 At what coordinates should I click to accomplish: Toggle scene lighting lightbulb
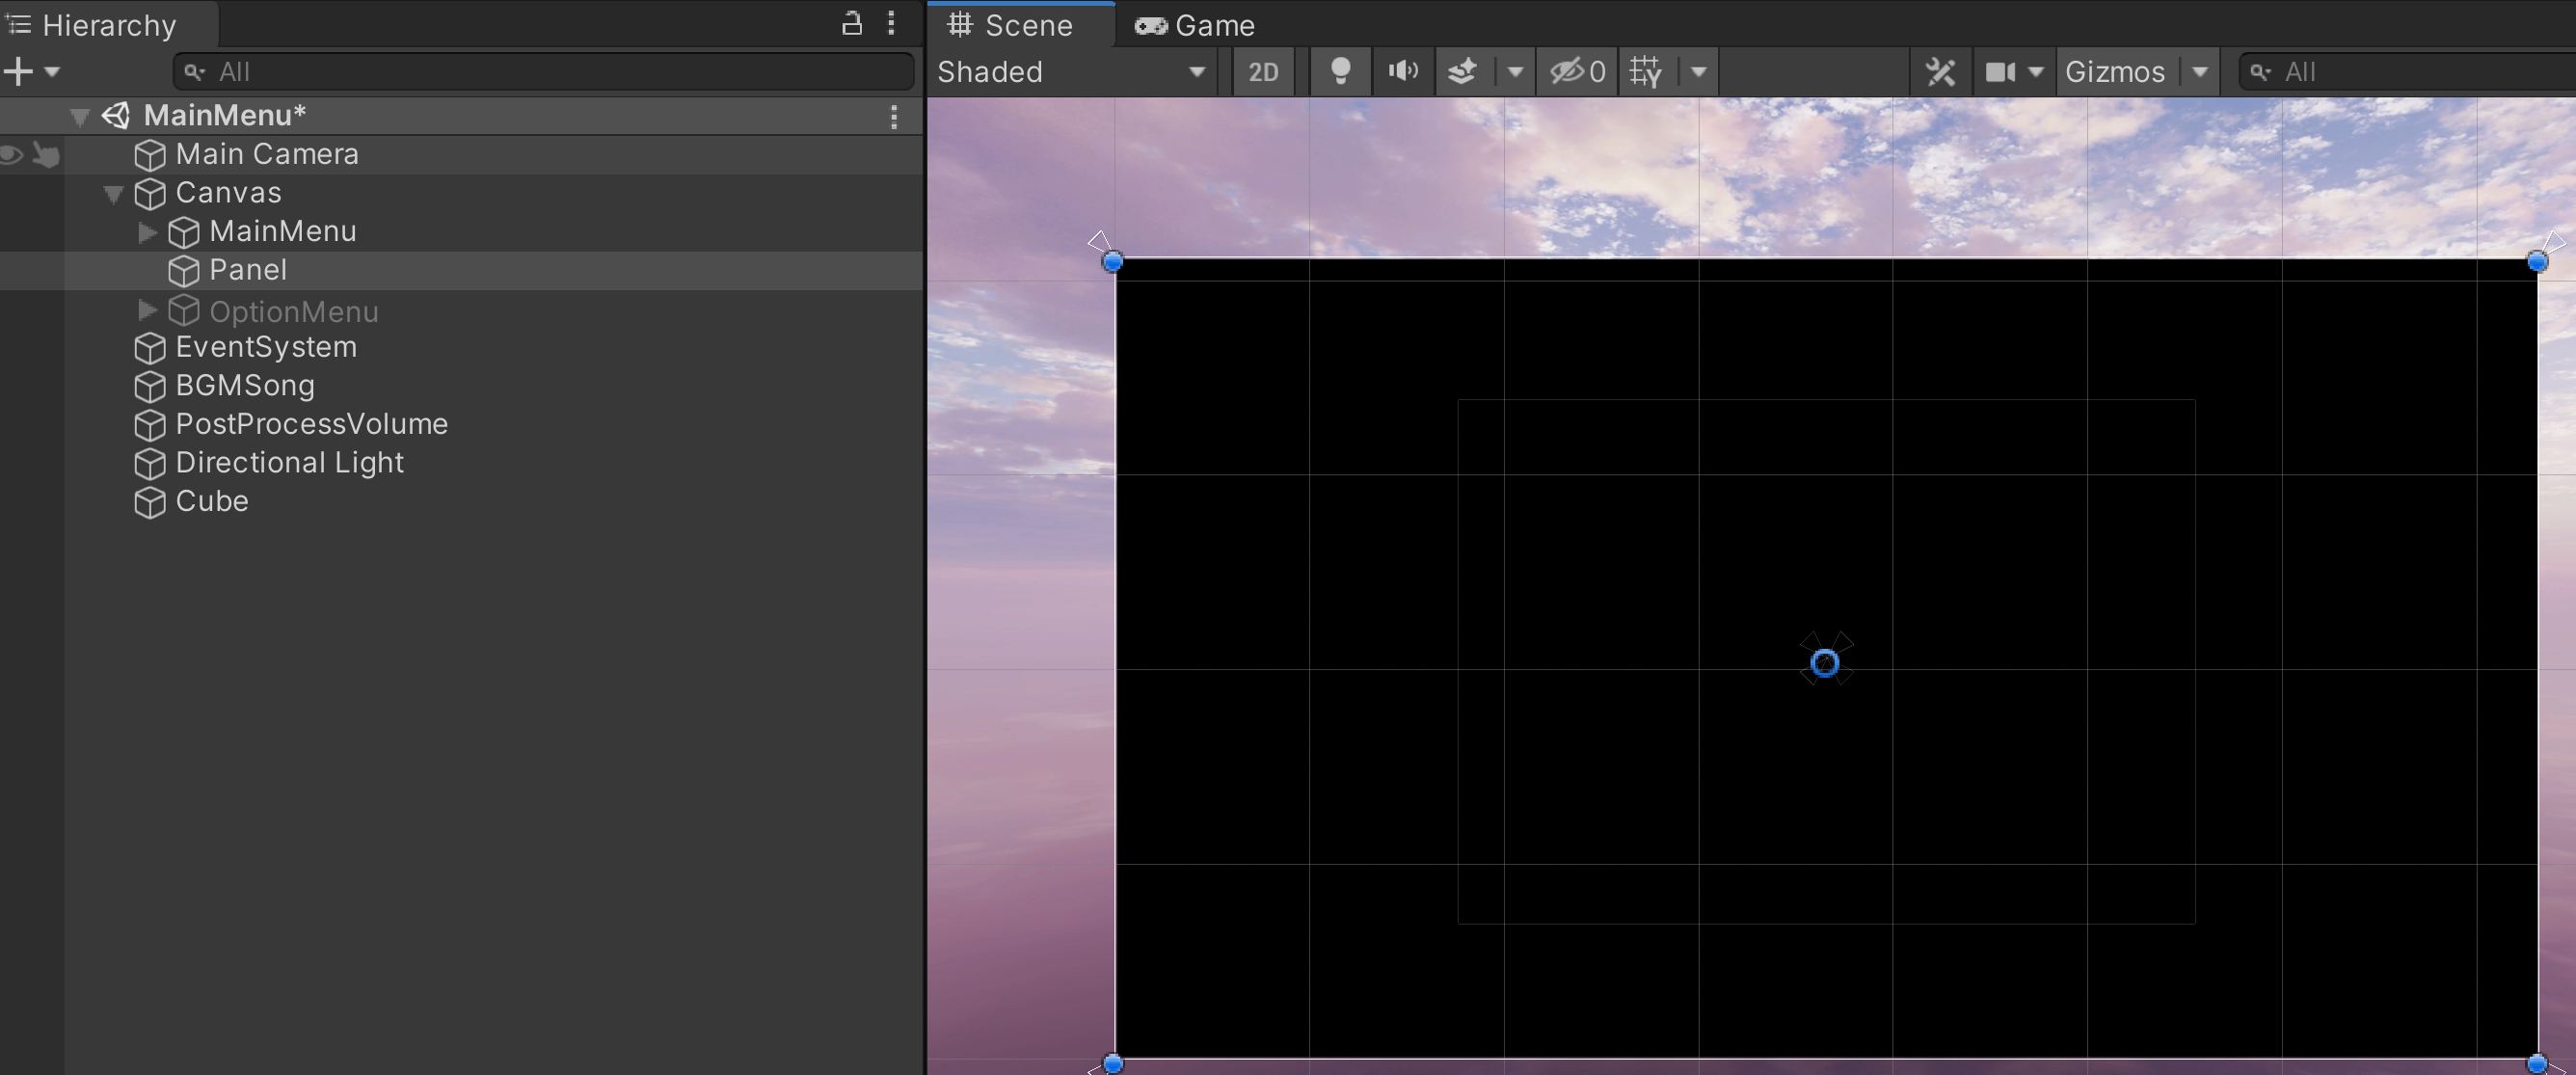tap(1340, 72)
